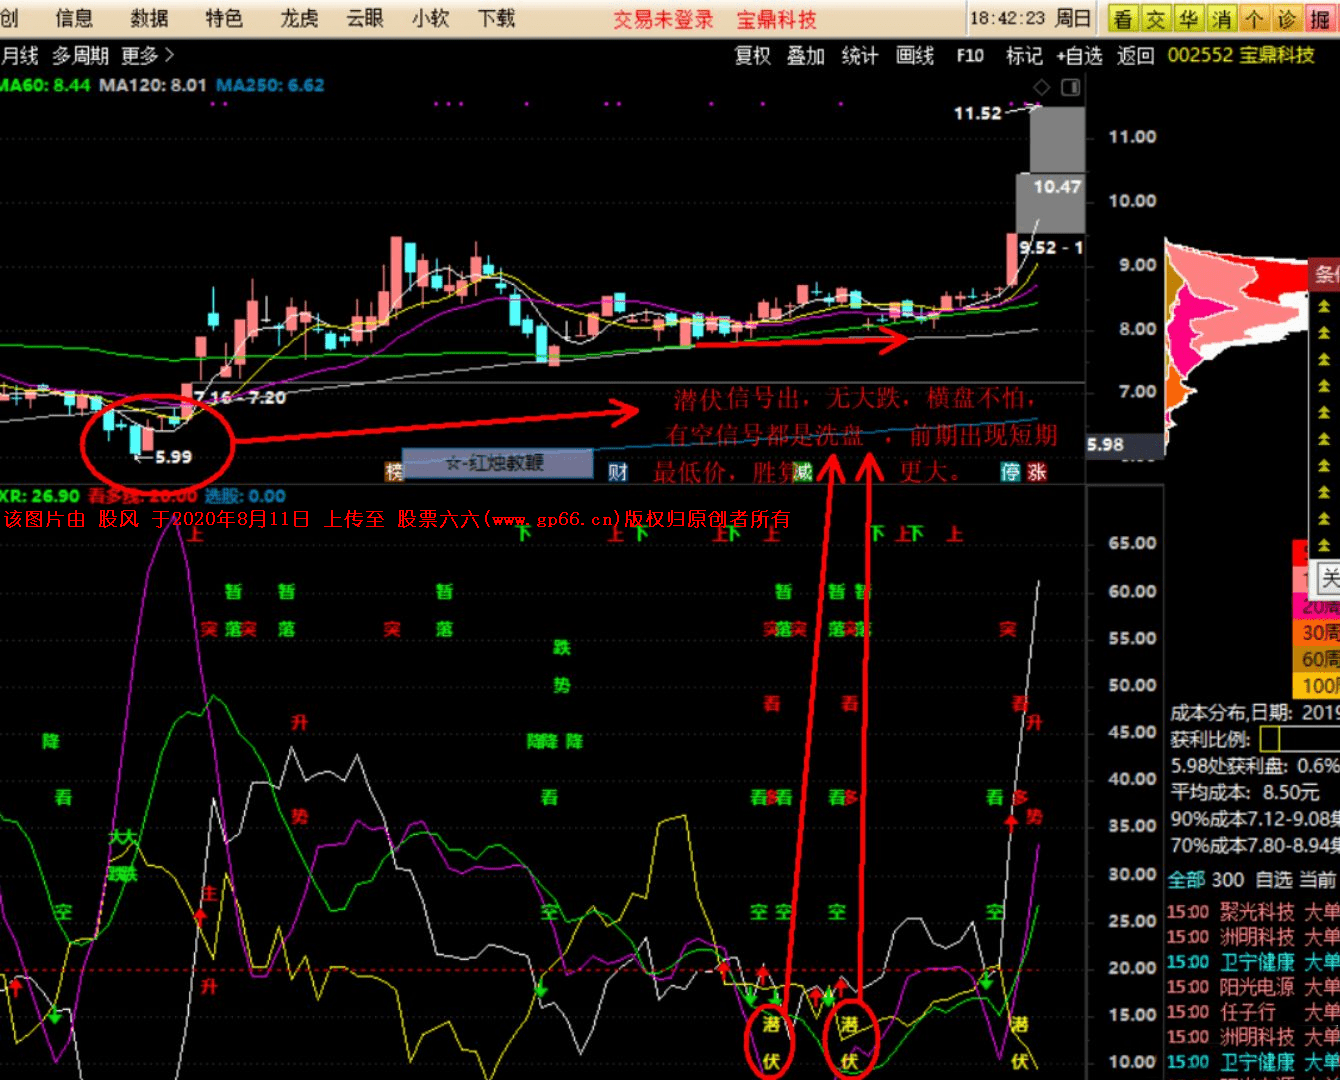
Task: Click the 获利比例 progress bar
Action: (x=1300, y=739)
